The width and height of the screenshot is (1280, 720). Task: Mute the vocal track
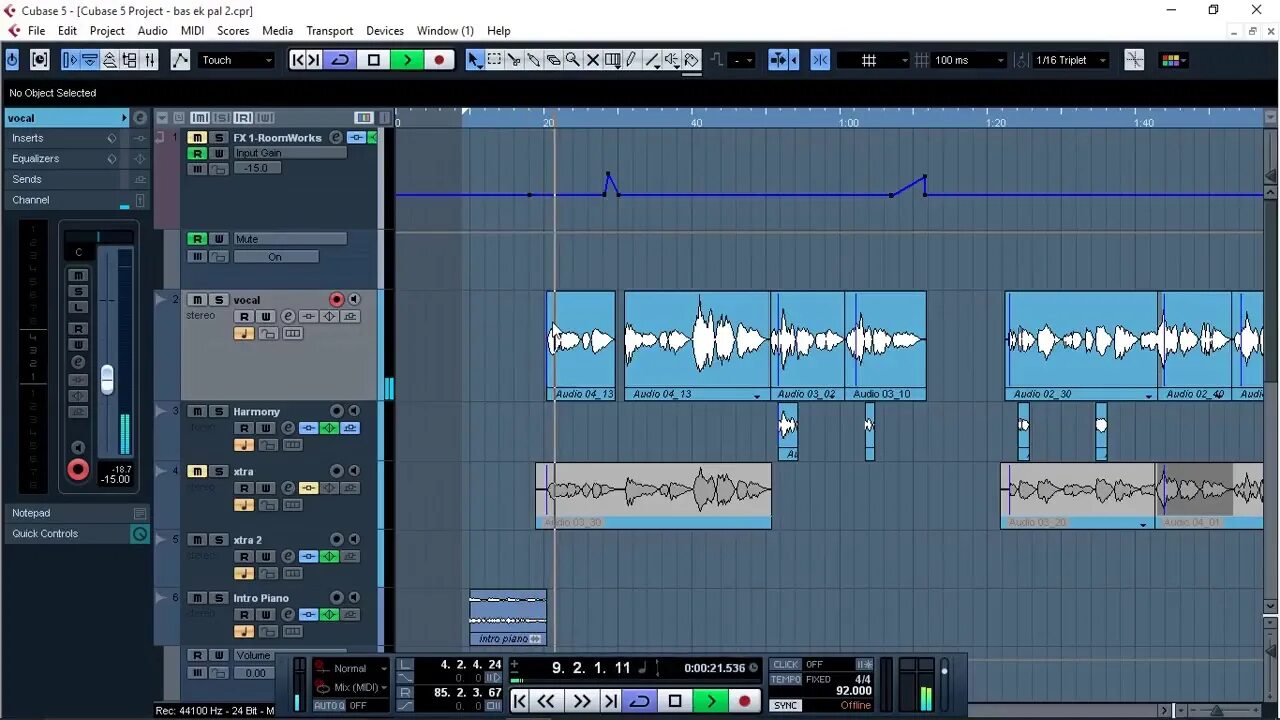(198, 300)
